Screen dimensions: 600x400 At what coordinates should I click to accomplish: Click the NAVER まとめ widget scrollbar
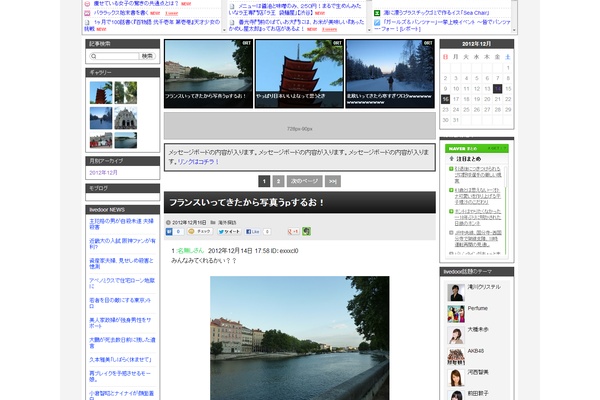(x=506, y=210)
